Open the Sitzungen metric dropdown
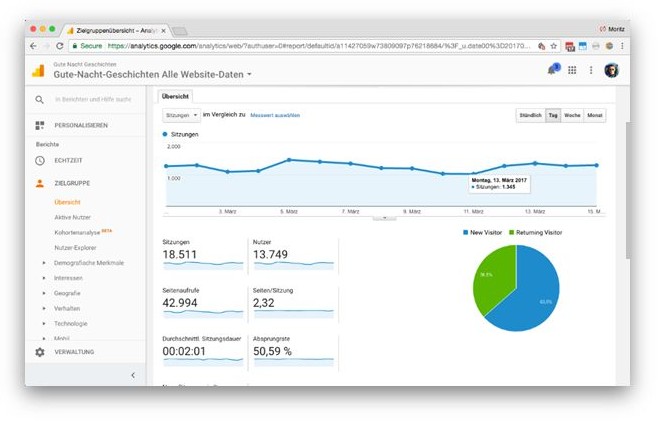The height and width of the screenshot is (421, 658). (x=181, y=116)
